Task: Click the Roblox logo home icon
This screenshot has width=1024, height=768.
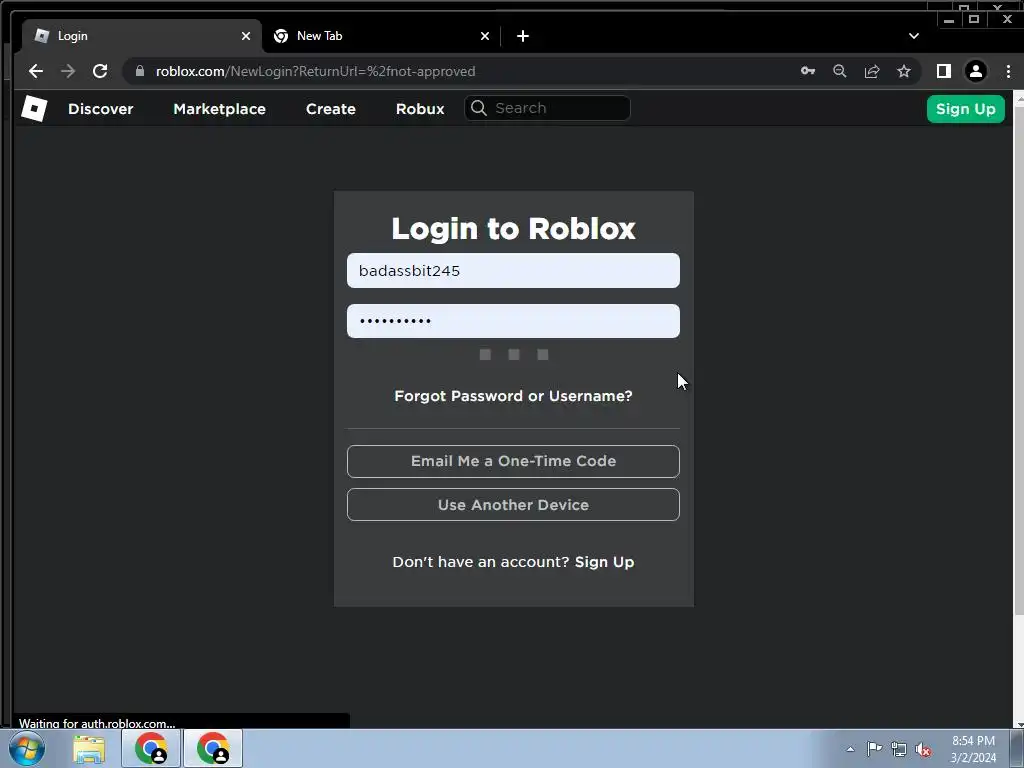Action: 34,108
